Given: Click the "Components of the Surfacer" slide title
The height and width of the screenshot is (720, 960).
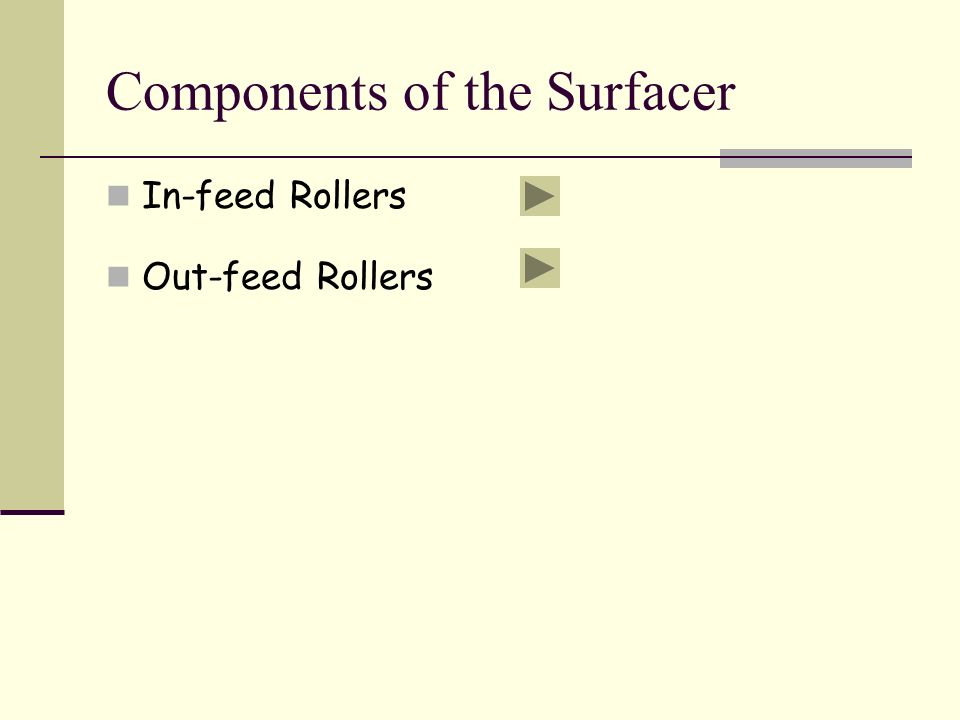Looking at the screenshot, I should [421, 93].
